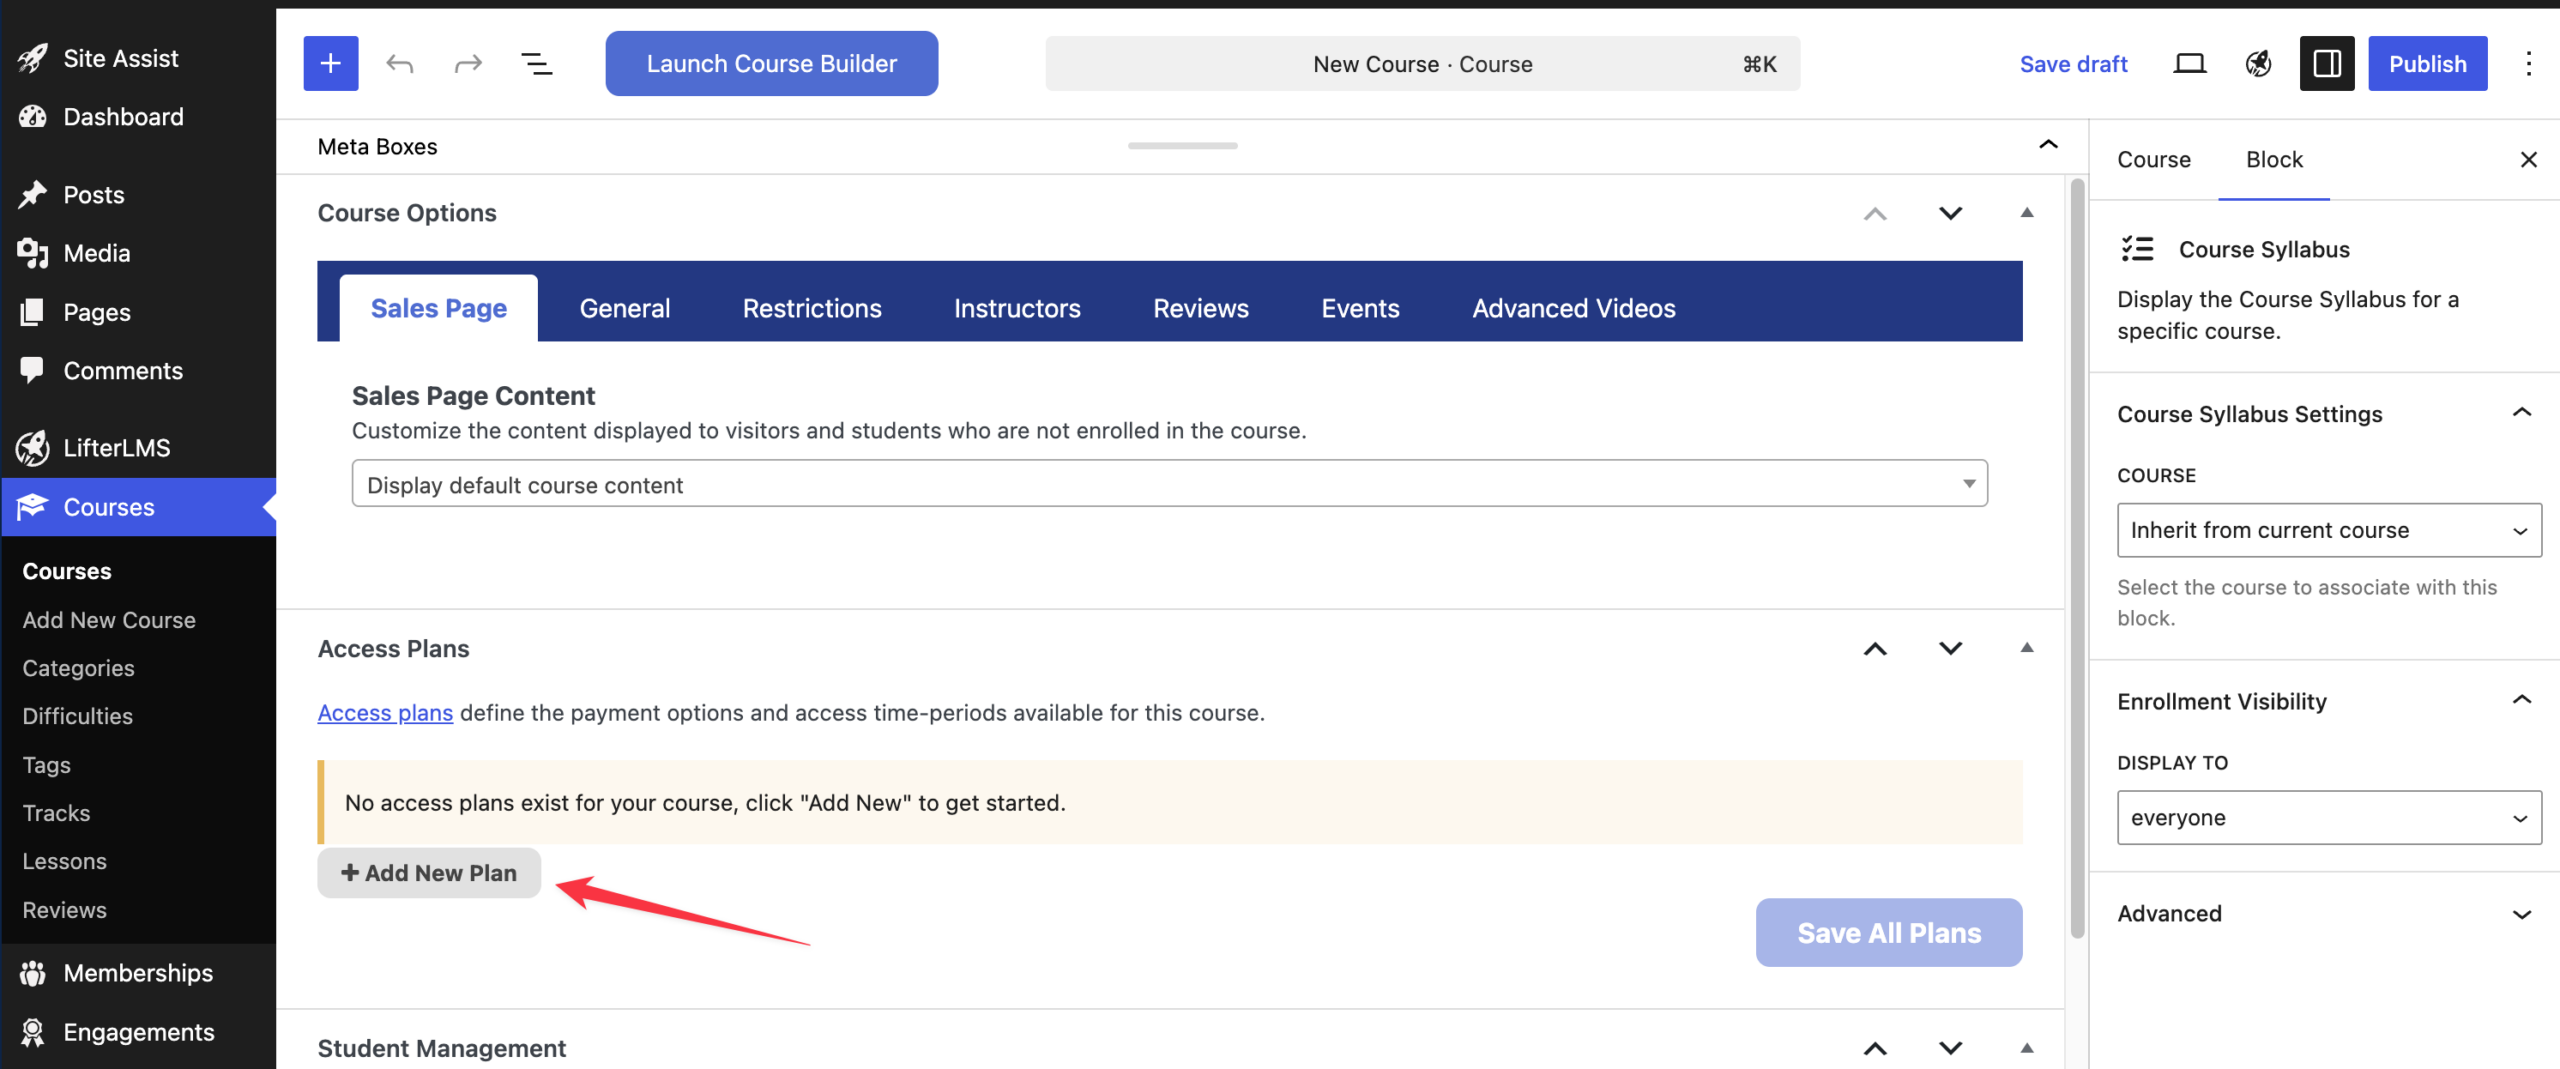Open Add New Course submenu item

109,620
